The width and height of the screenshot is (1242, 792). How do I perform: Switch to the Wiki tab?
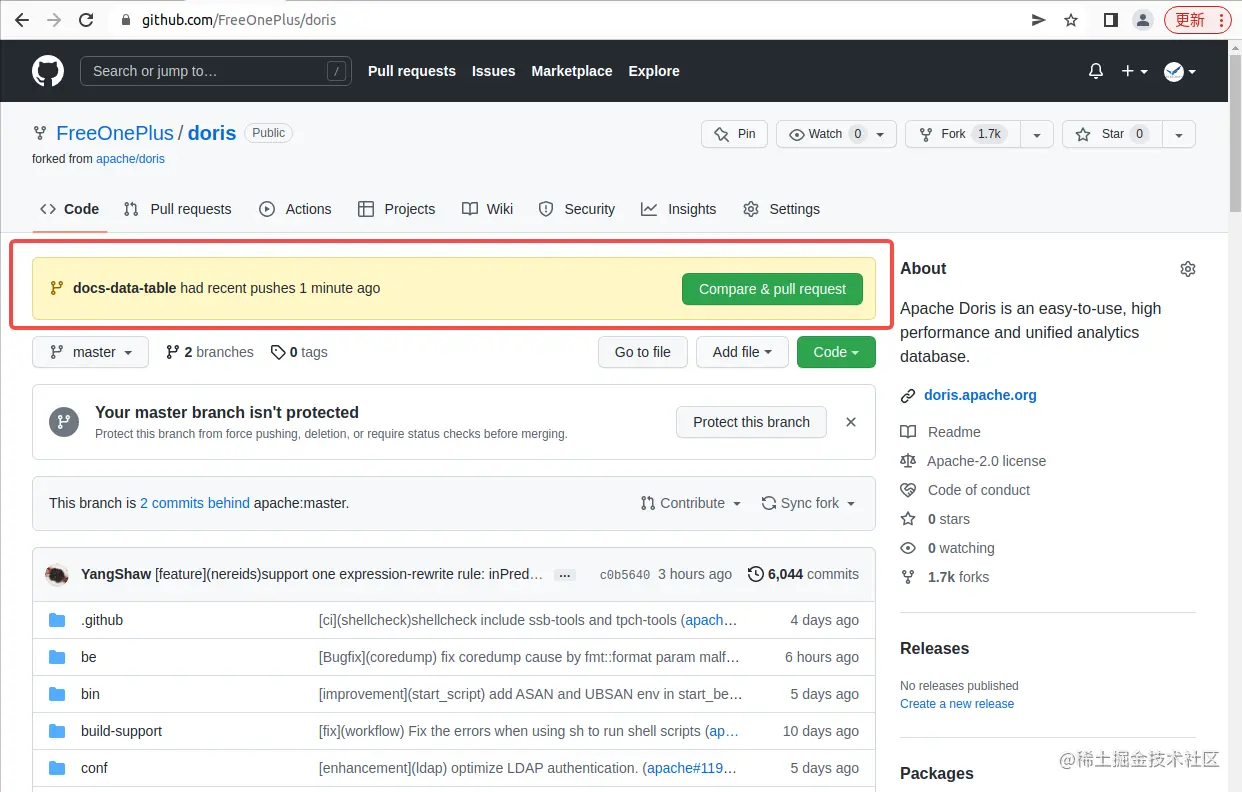click(x=487, y=209)
